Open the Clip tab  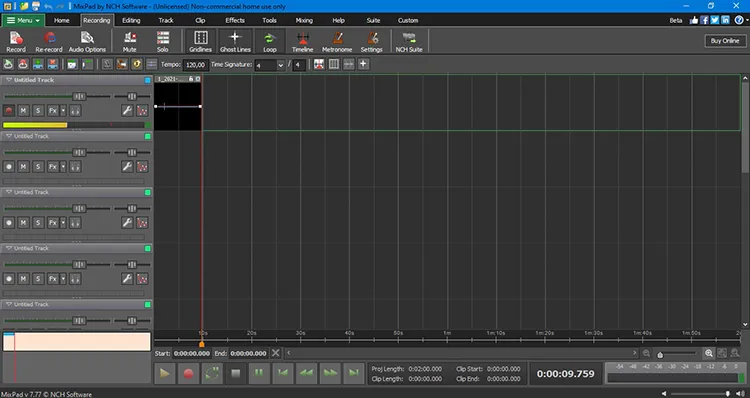tap(200, 20)
